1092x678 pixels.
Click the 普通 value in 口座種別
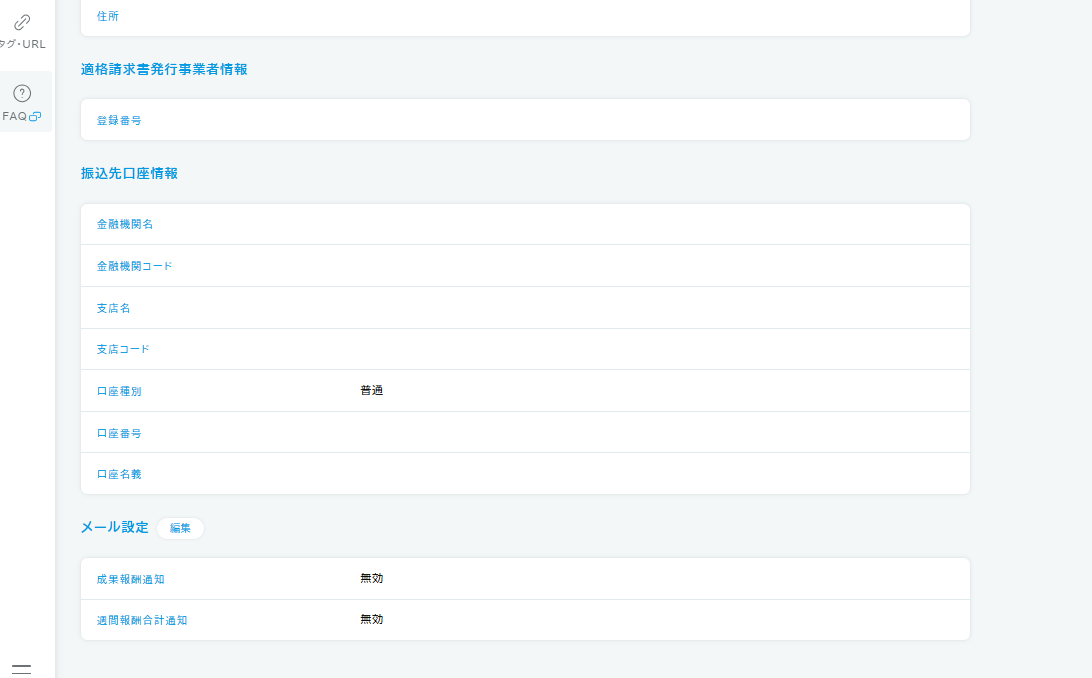click(x=371, y=391)
